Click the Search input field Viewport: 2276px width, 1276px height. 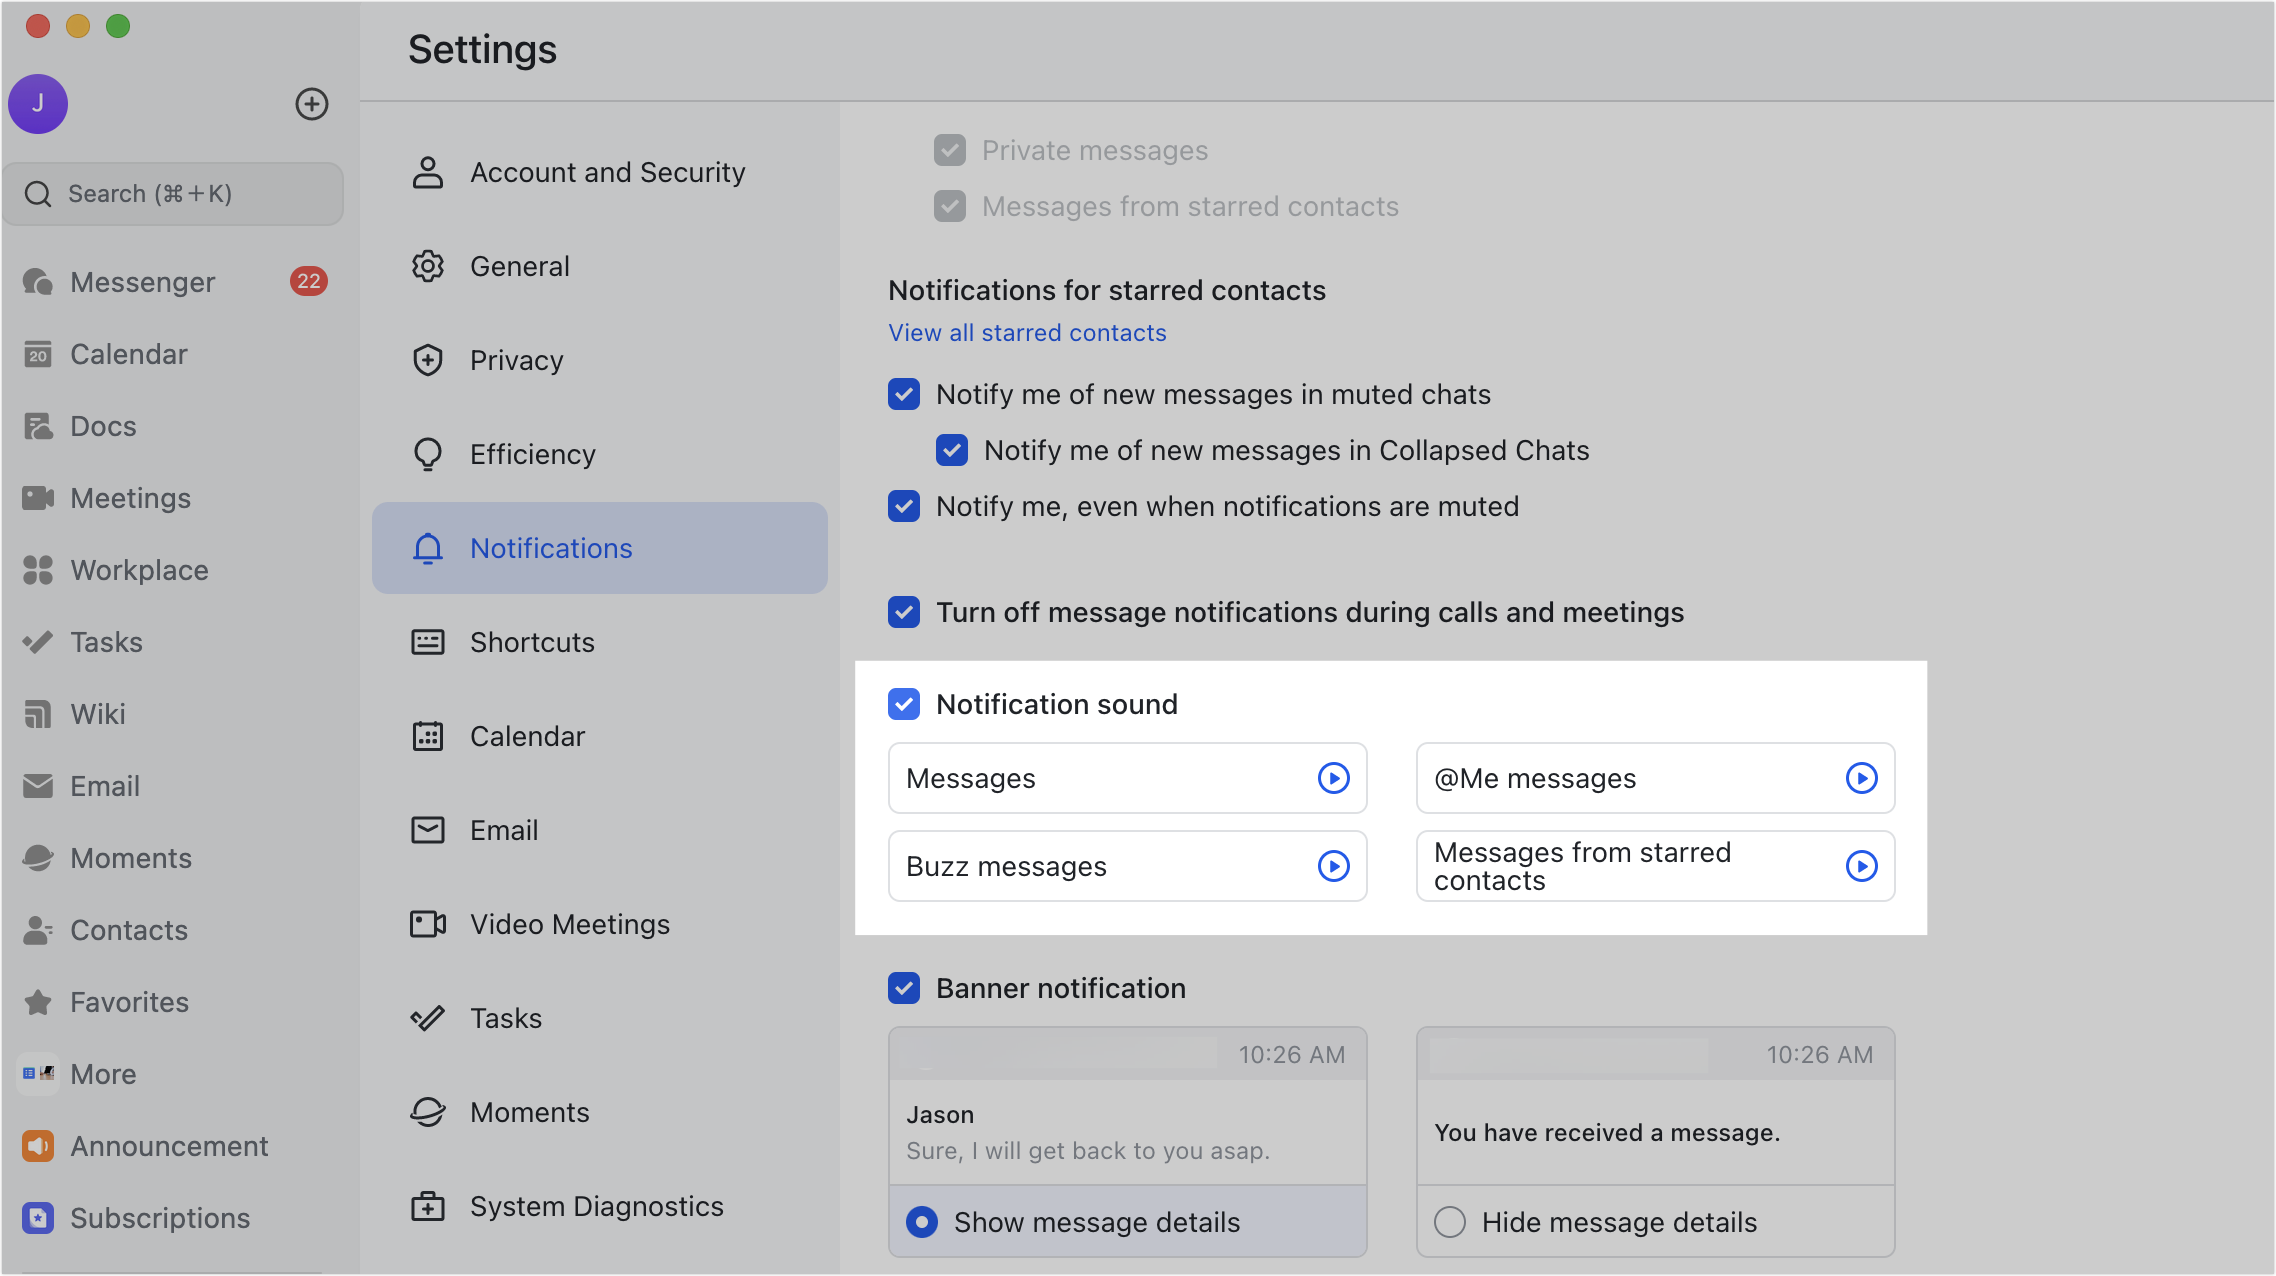pyautogui.click(x=173, y=193)
